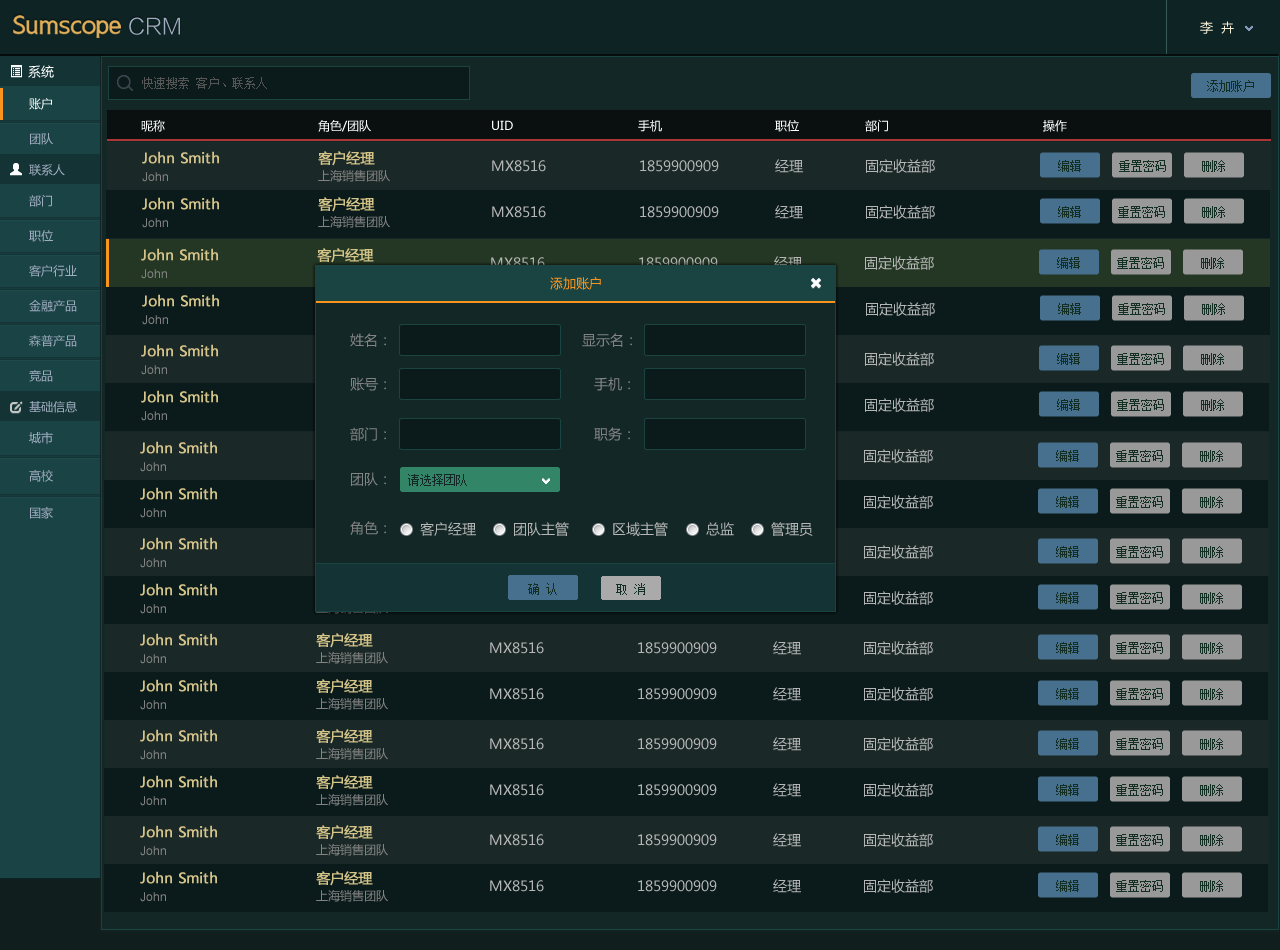Screen dimensions: 1280x950
Task: Click the 手机 input field
Action: coord(725,384)
